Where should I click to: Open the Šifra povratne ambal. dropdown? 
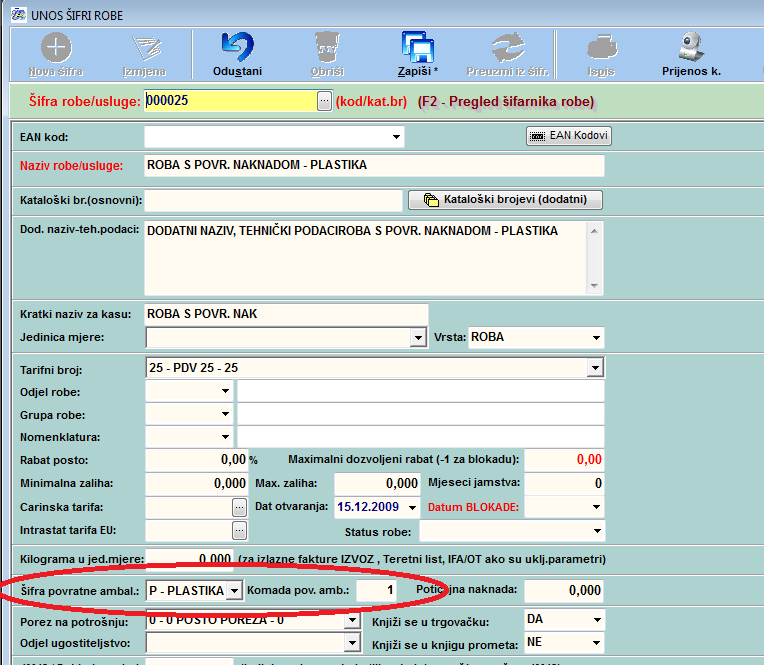click(x=234, y=591)
